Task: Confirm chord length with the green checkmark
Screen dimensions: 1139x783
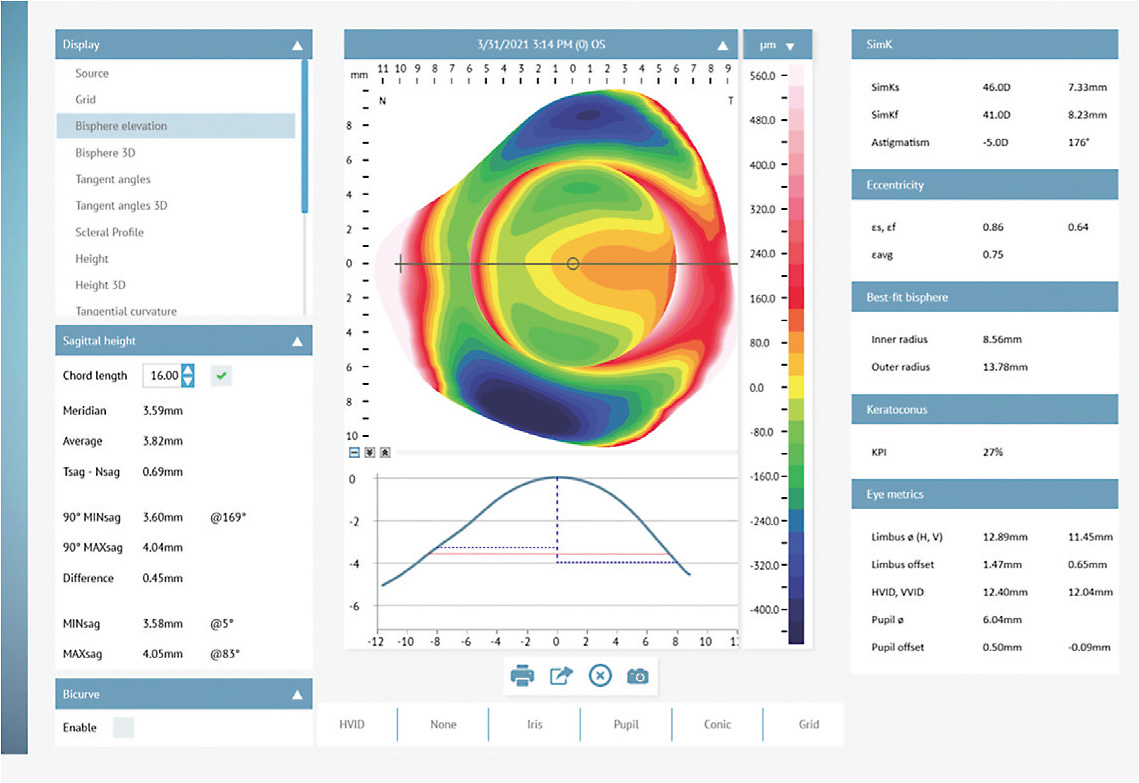Action: tap(220, 375)
